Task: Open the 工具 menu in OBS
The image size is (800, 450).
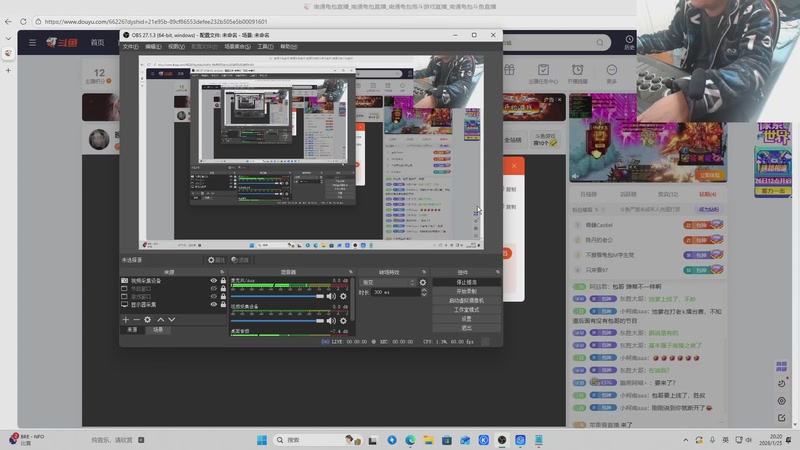Action: 265,46
